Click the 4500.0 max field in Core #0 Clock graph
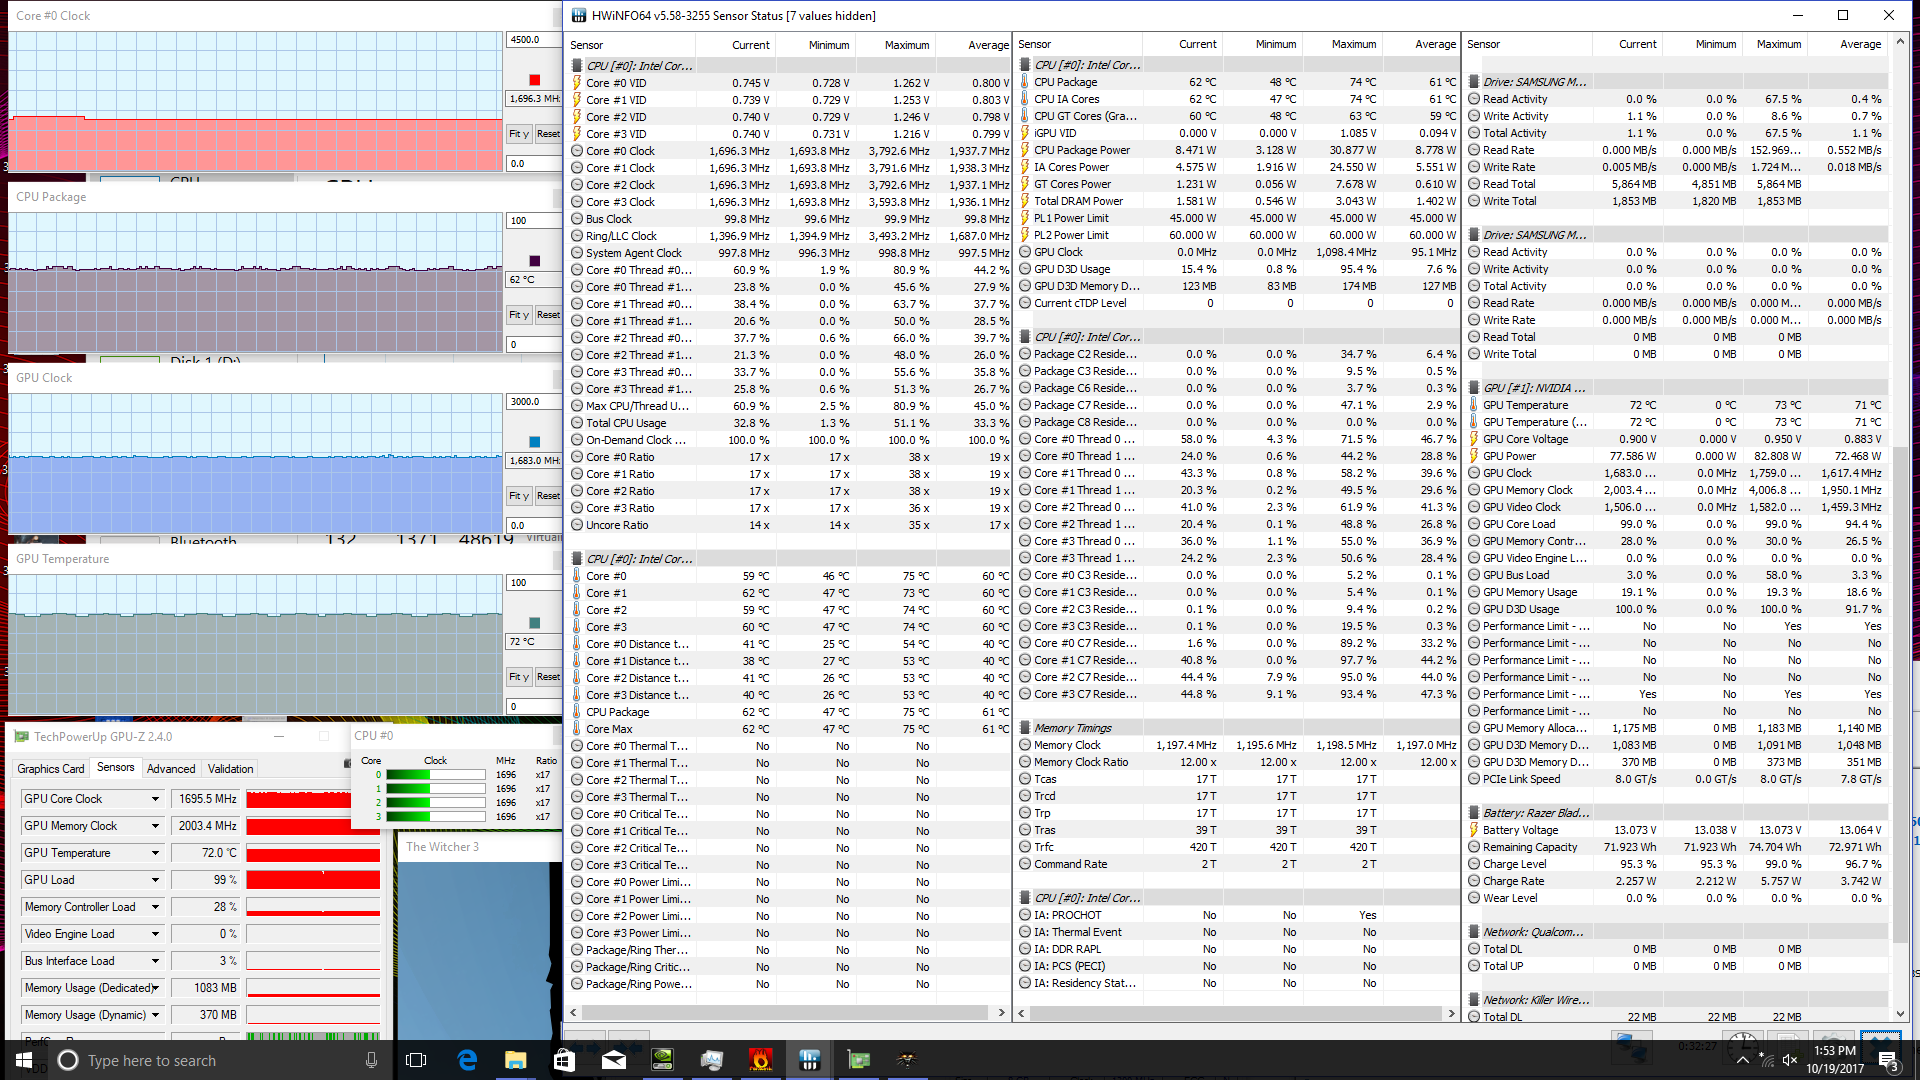The width and height of the screenshot is (1920, 1080). click(533, 40)
